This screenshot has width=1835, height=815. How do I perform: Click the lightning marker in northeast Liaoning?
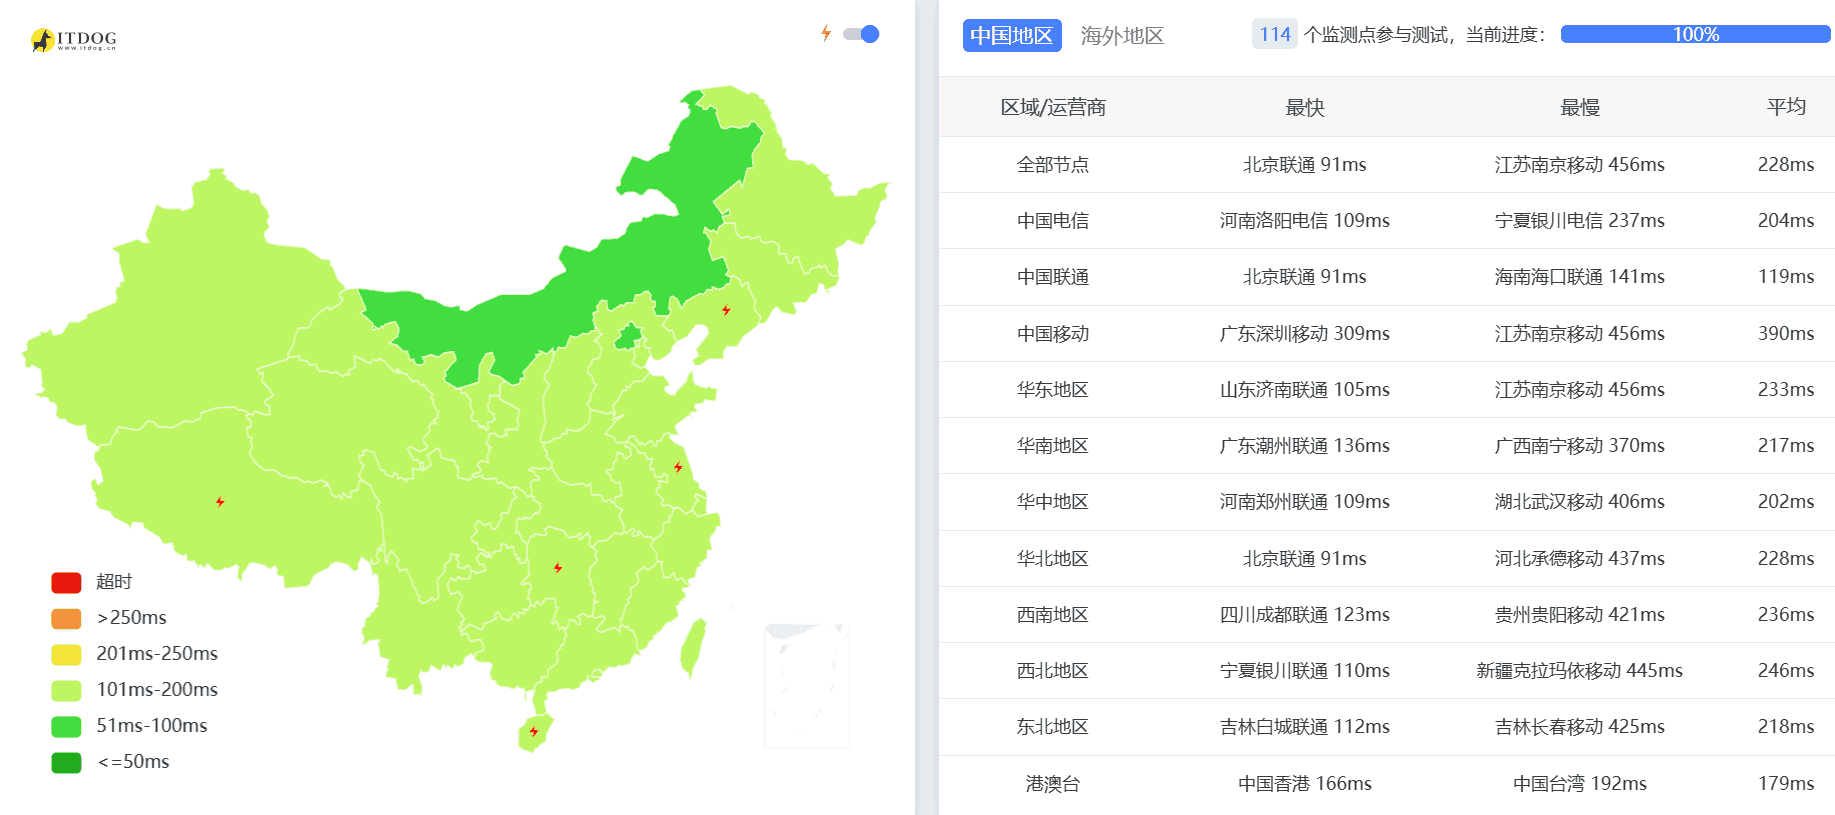(x=727, y=311)
